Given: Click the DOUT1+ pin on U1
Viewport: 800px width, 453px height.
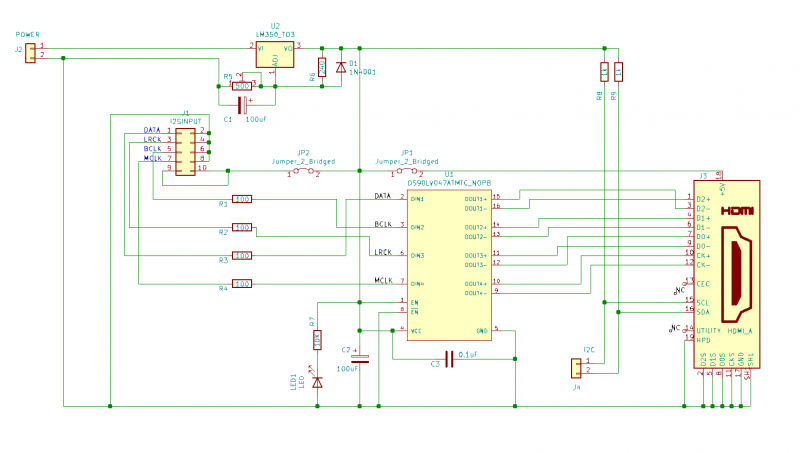Looking at the screenshot, I should 476,198.
